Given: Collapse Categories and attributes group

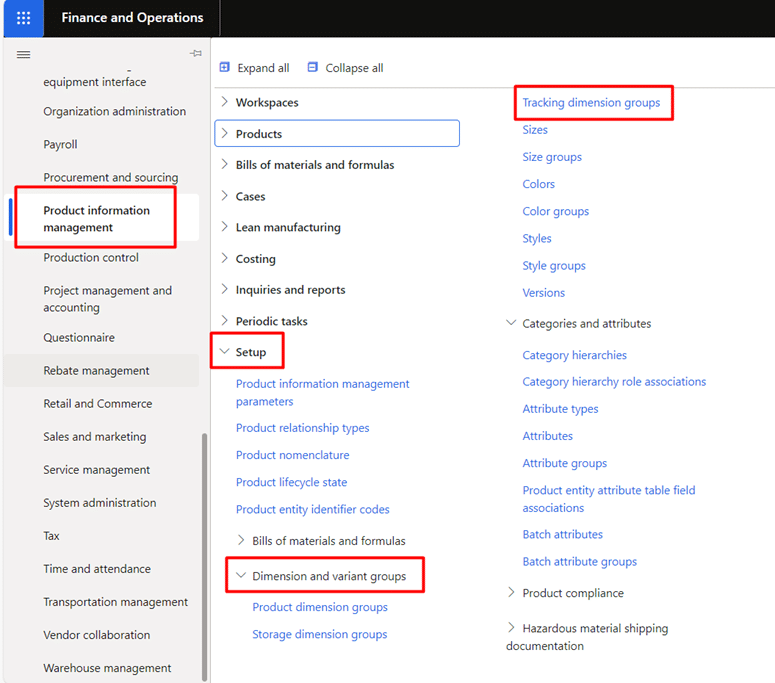Looking at the screenshot, I should [511, 323].
